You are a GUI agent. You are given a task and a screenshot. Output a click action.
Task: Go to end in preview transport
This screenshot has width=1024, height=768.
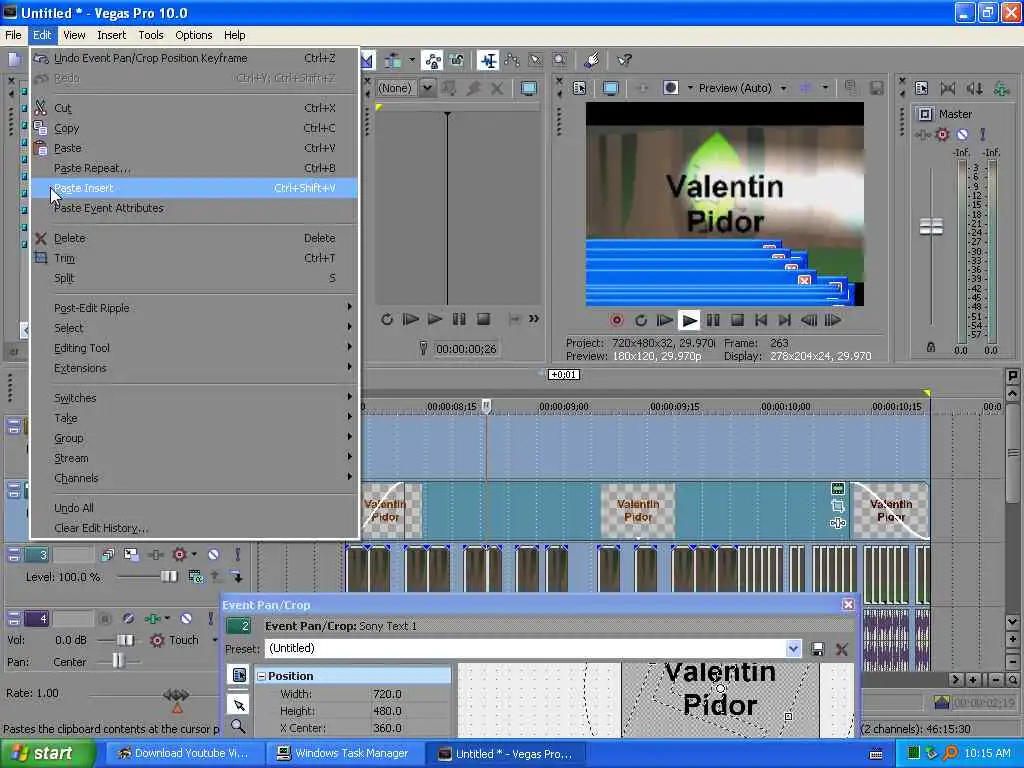pyautogui.click(x=784, y=320)
